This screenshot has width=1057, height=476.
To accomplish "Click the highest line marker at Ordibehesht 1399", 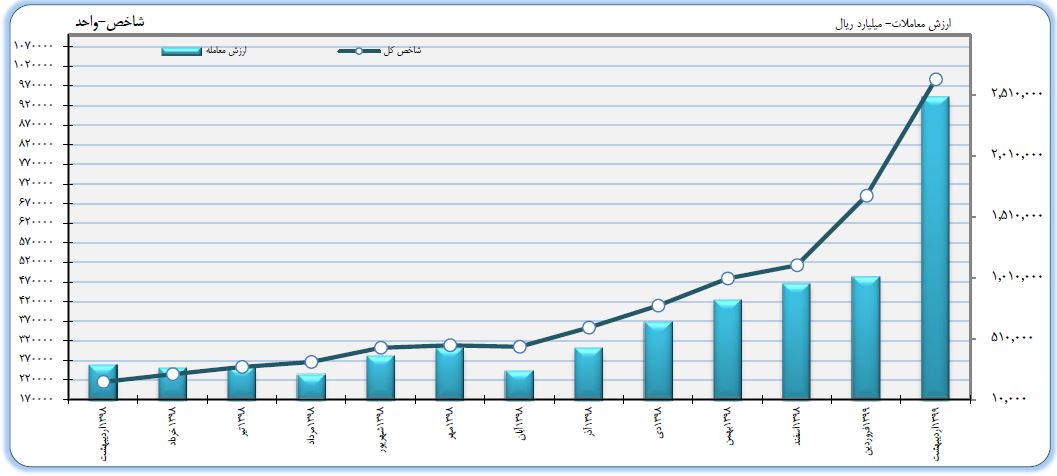I will pos(935,79).
